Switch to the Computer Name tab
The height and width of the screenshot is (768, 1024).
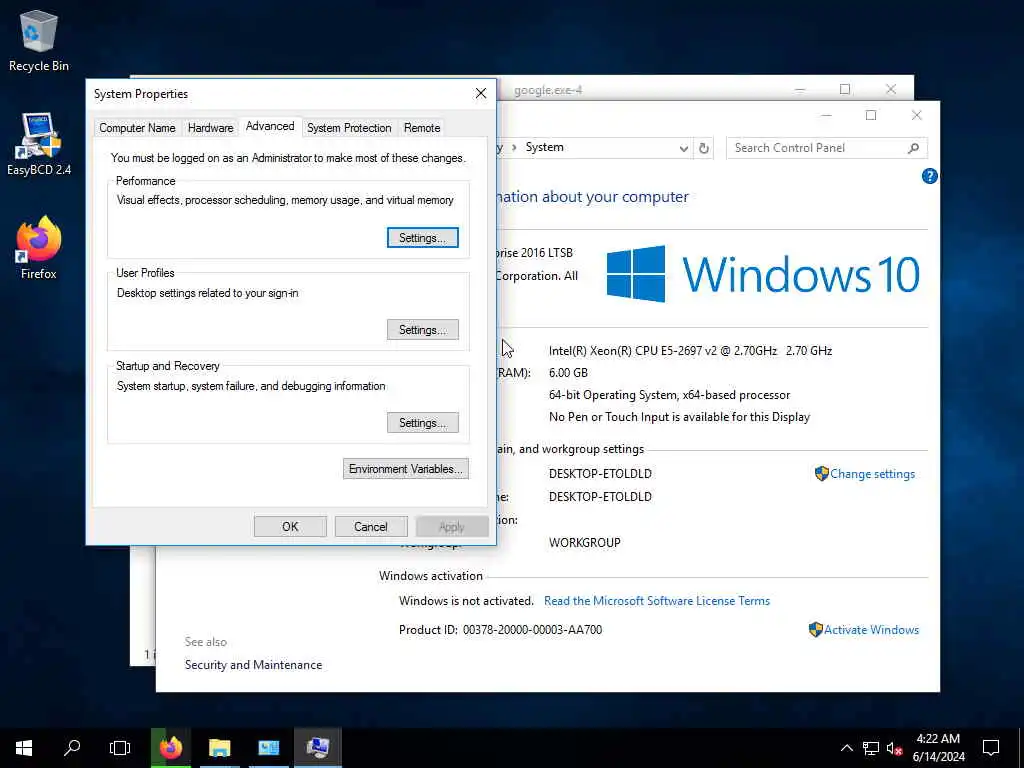137,128
